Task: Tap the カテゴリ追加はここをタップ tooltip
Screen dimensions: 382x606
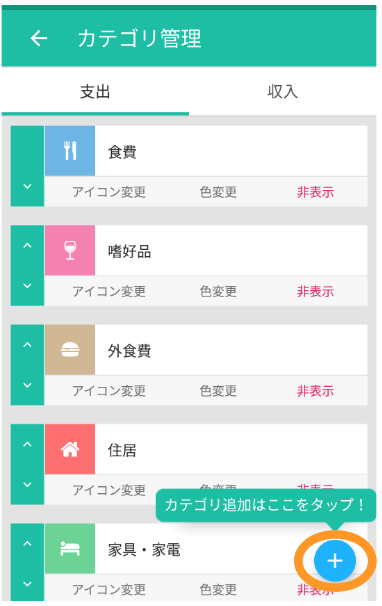Action: pyautogui.click(x=266, y=505)
